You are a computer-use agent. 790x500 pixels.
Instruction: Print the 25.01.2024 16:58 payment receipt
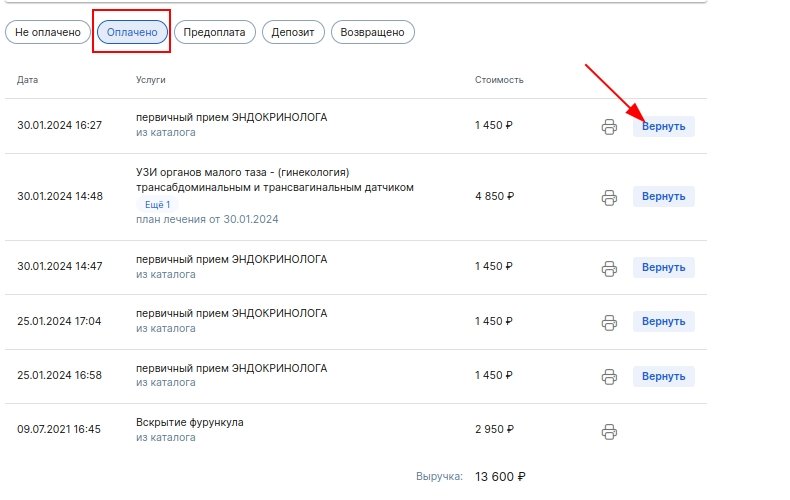coord(609,377)
